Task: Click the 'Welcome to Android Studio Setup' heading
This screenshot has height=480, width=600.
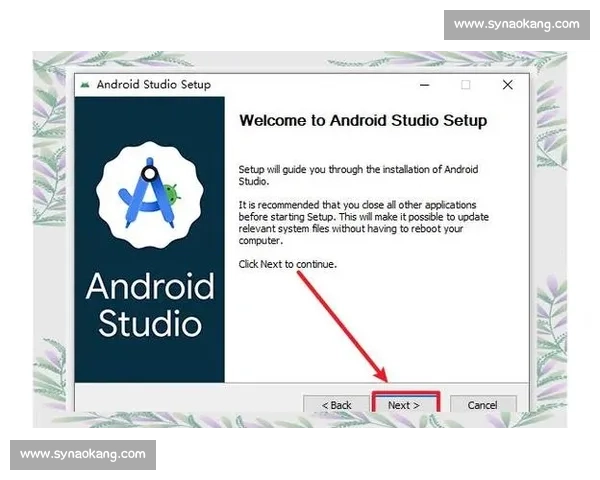Action: [x=363, y=121]
